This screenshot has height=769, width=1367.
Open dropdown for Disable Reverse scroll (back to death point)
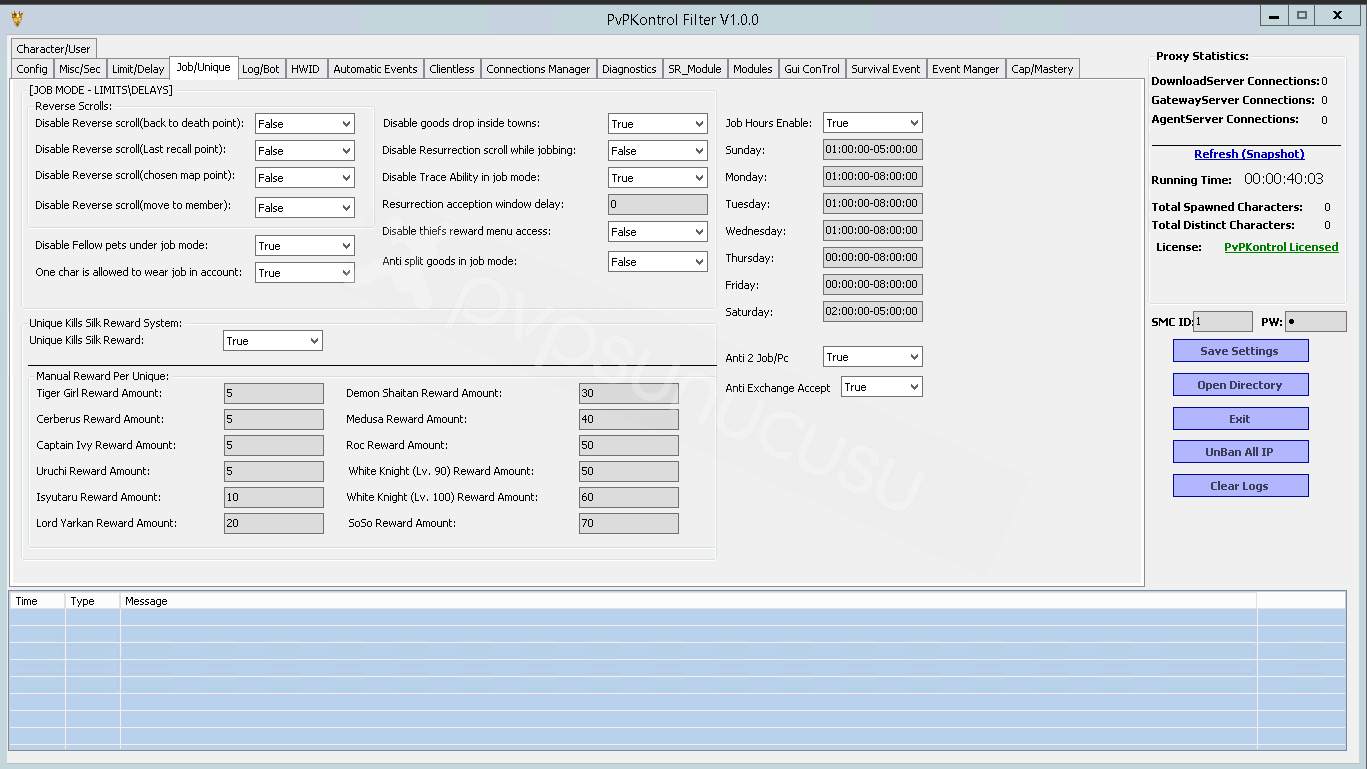tap(305, 124)
